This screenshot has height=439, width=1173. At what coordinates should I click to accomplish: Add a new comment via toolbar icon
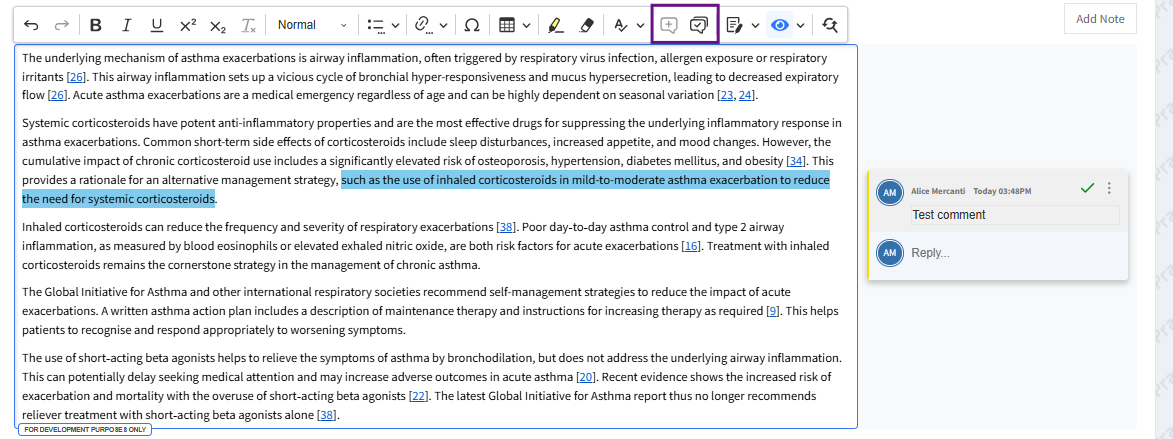(669, 25)
